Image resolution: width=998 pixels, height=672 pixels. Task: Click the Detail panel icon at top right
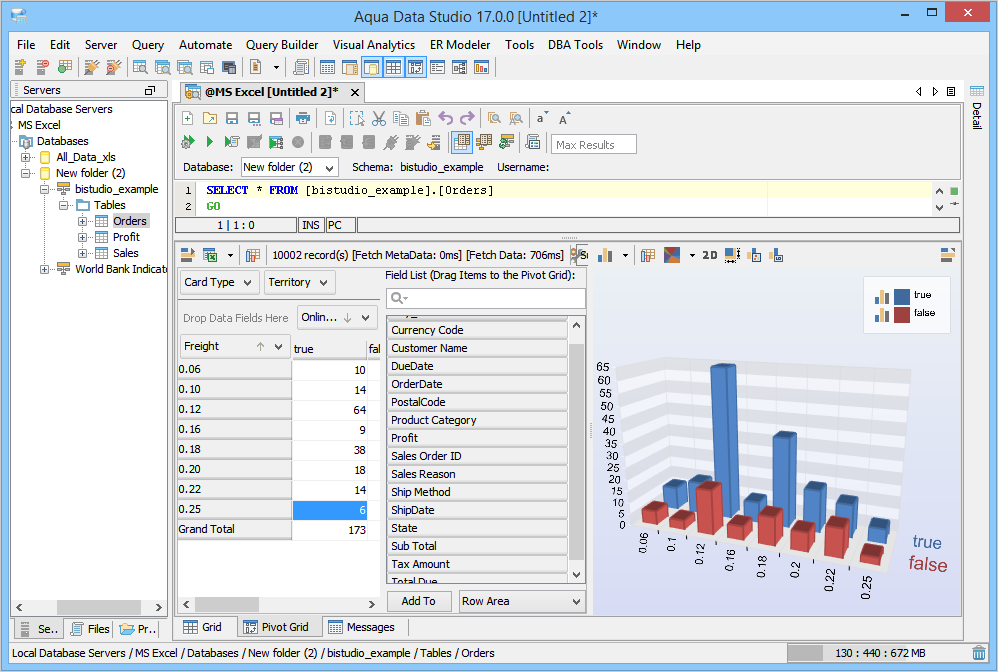tap(976, 91)
